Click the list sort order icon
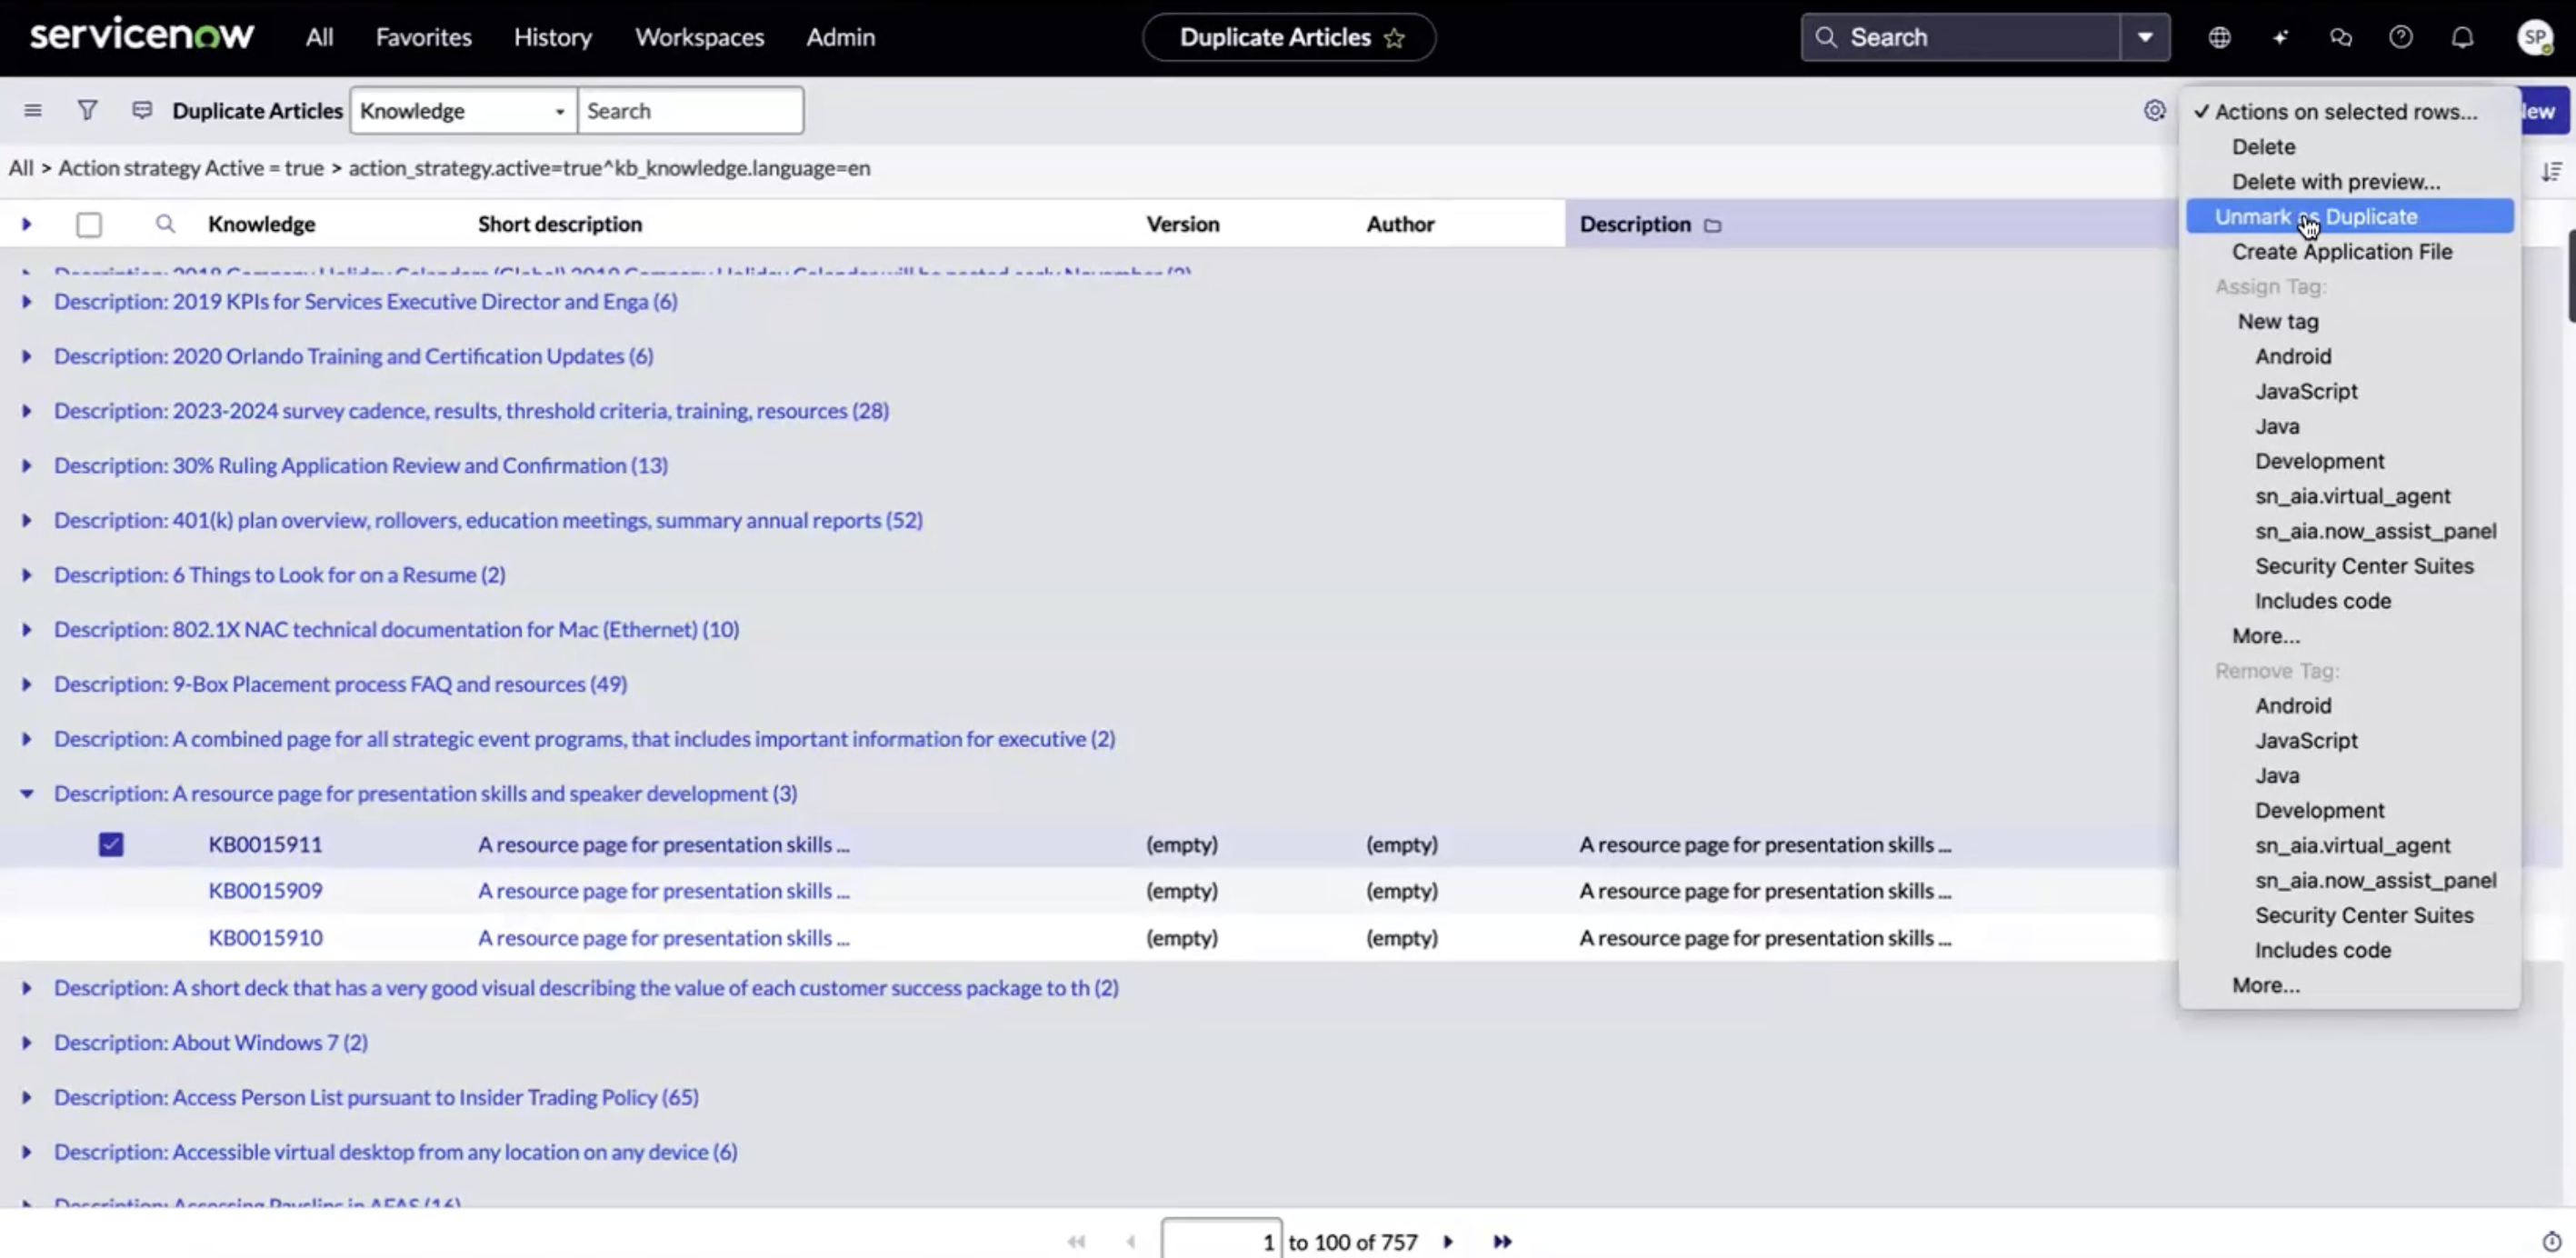The height and width of the screenshot is (1258, 2576). click(x=2551, y=171)
